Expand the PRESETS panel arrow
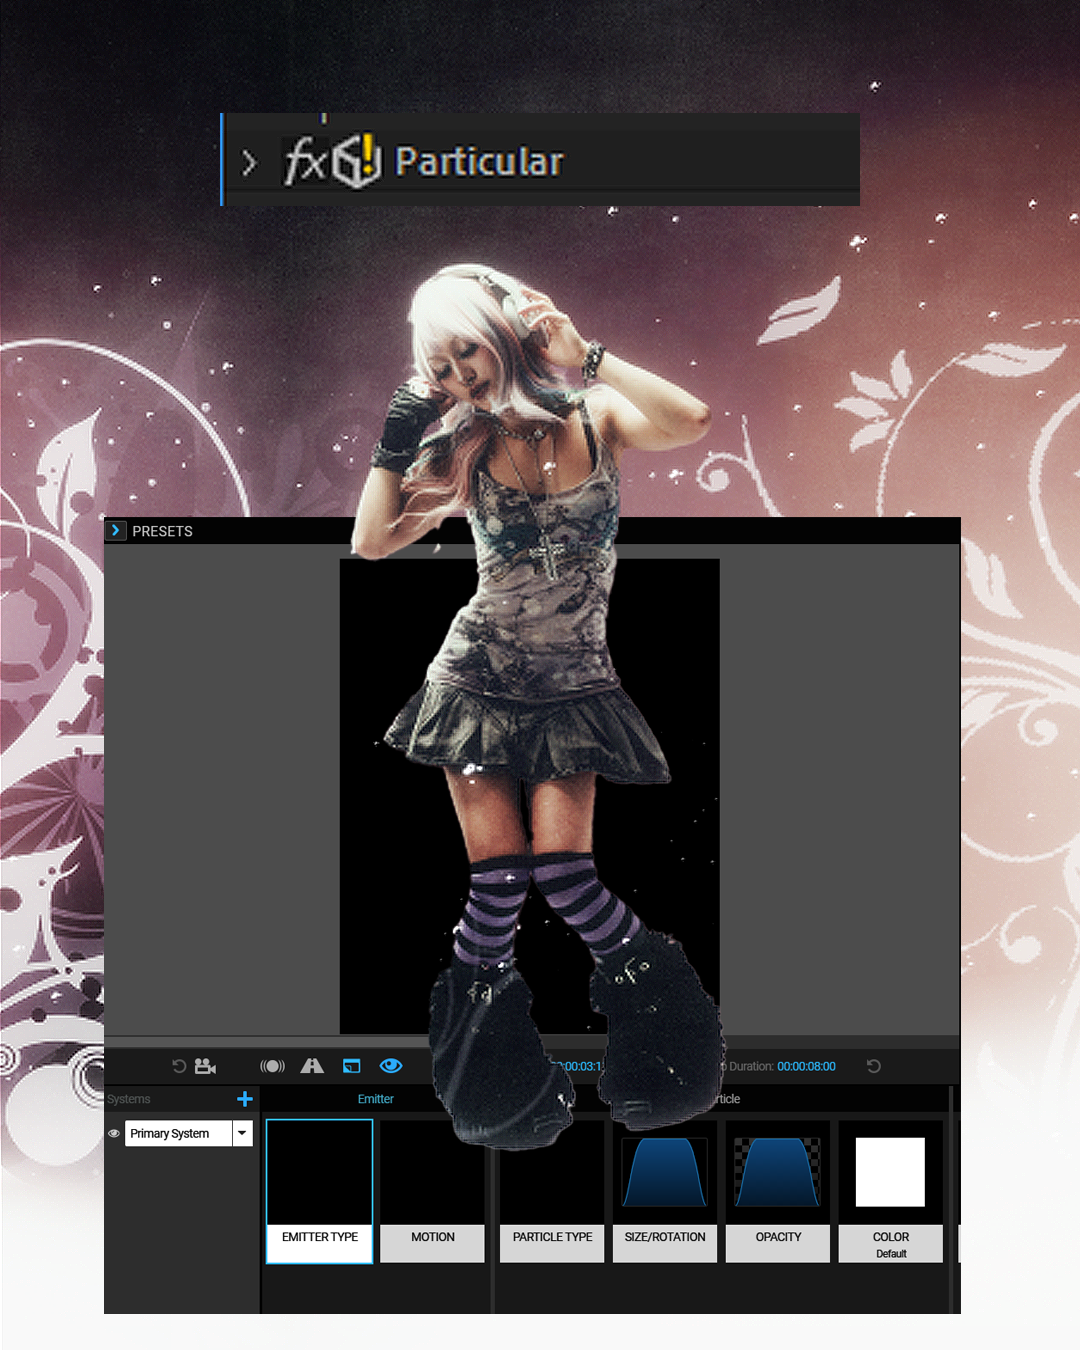 pos(116,531)
